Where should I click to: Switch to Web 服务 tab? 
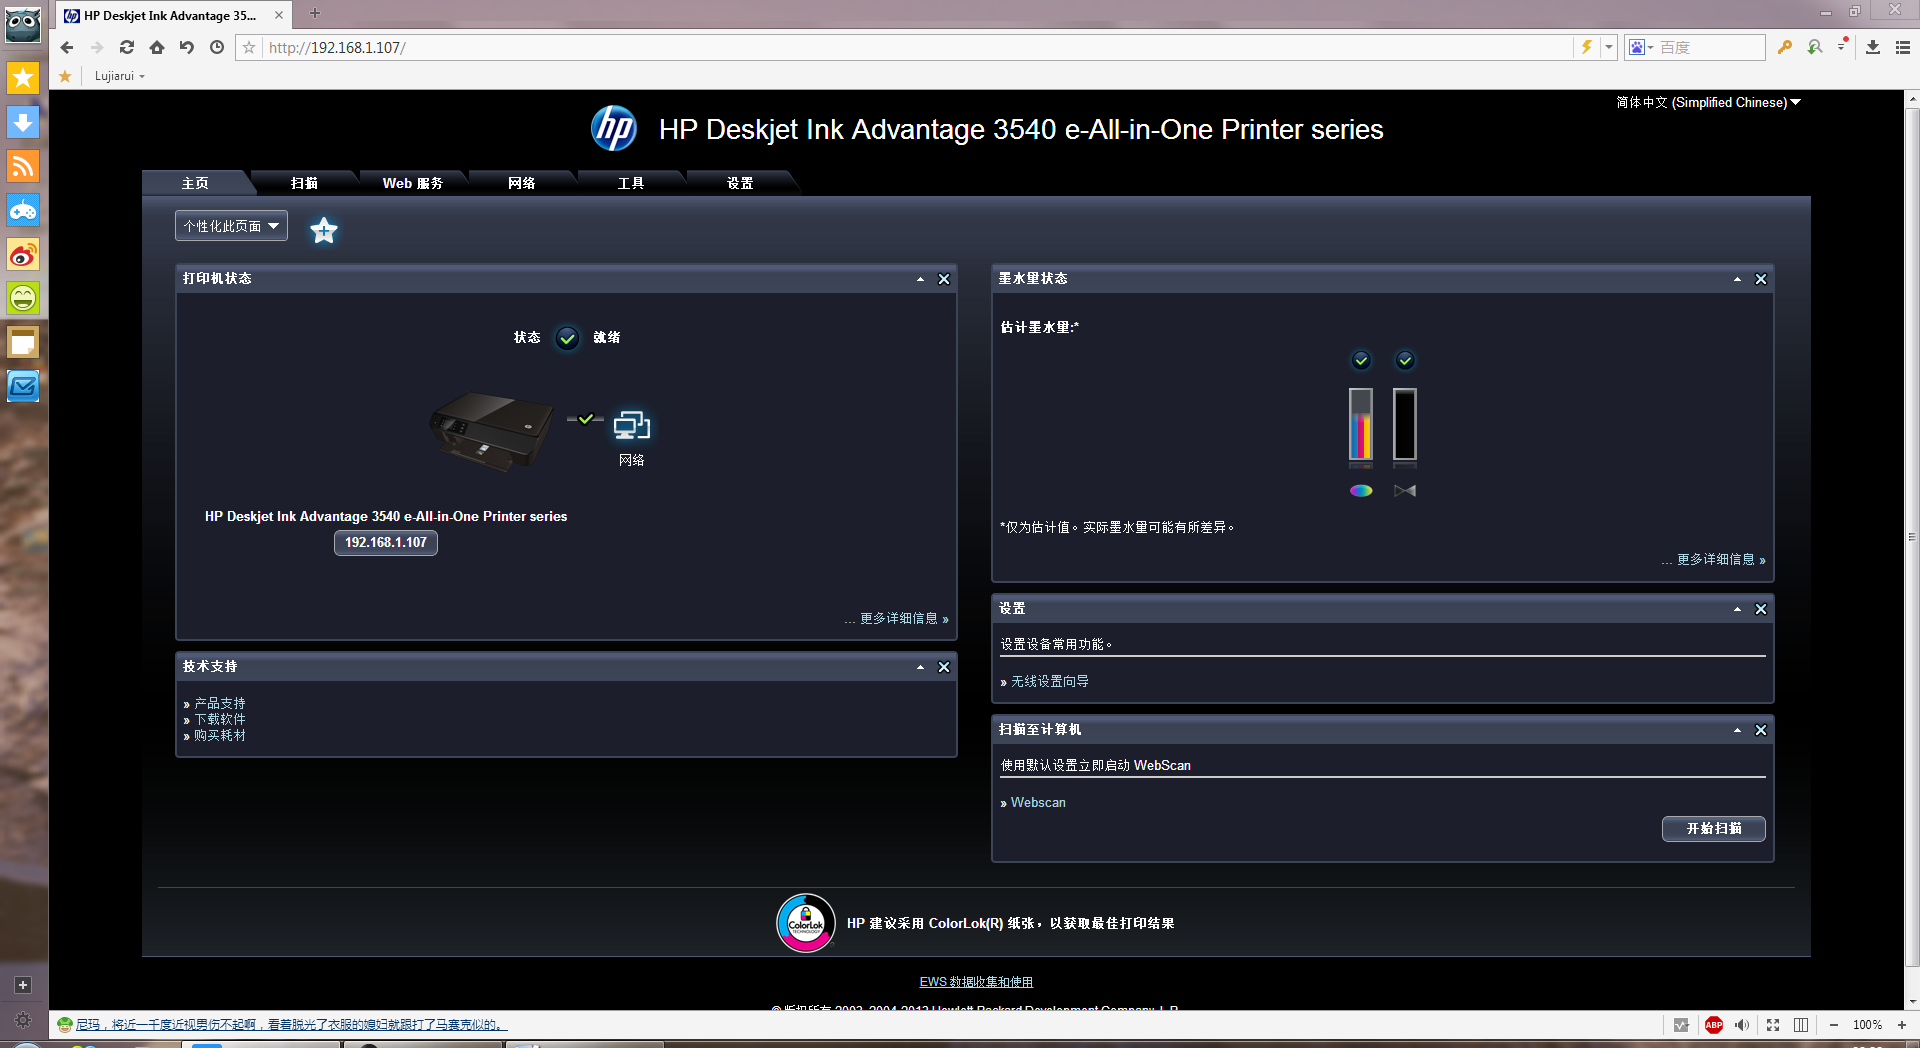tap(413, 183)
